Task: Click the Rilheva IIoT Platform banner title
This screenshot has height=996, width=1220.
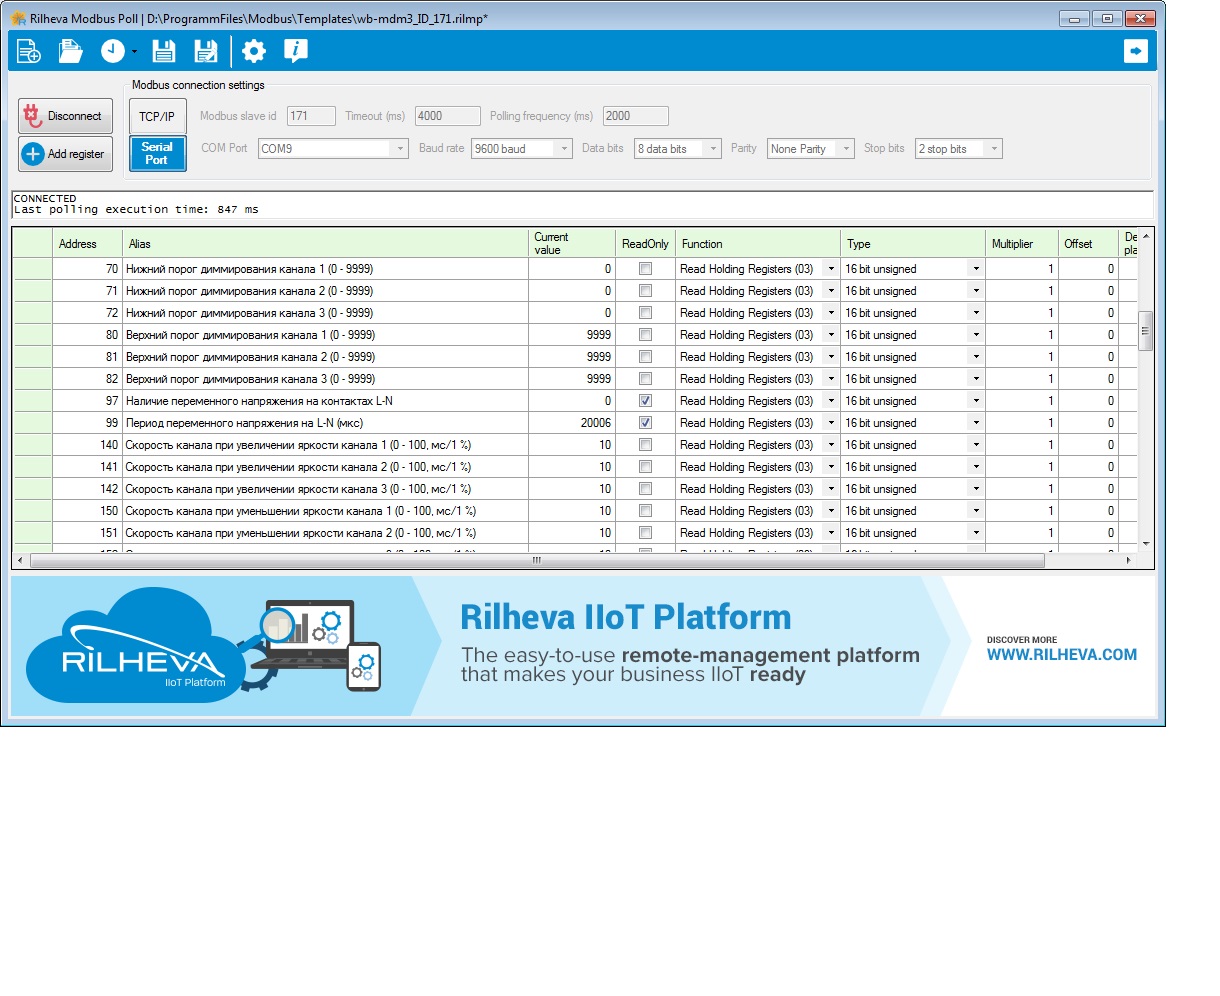Action: coord(625,617)
